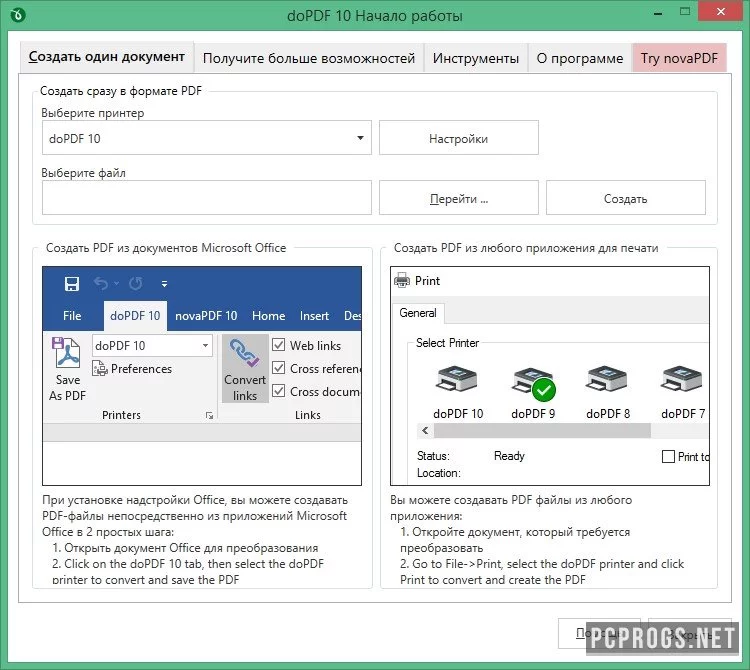Click the printer icon beside Print title
This screenshot has width=750, height=670.
[402, 281]
